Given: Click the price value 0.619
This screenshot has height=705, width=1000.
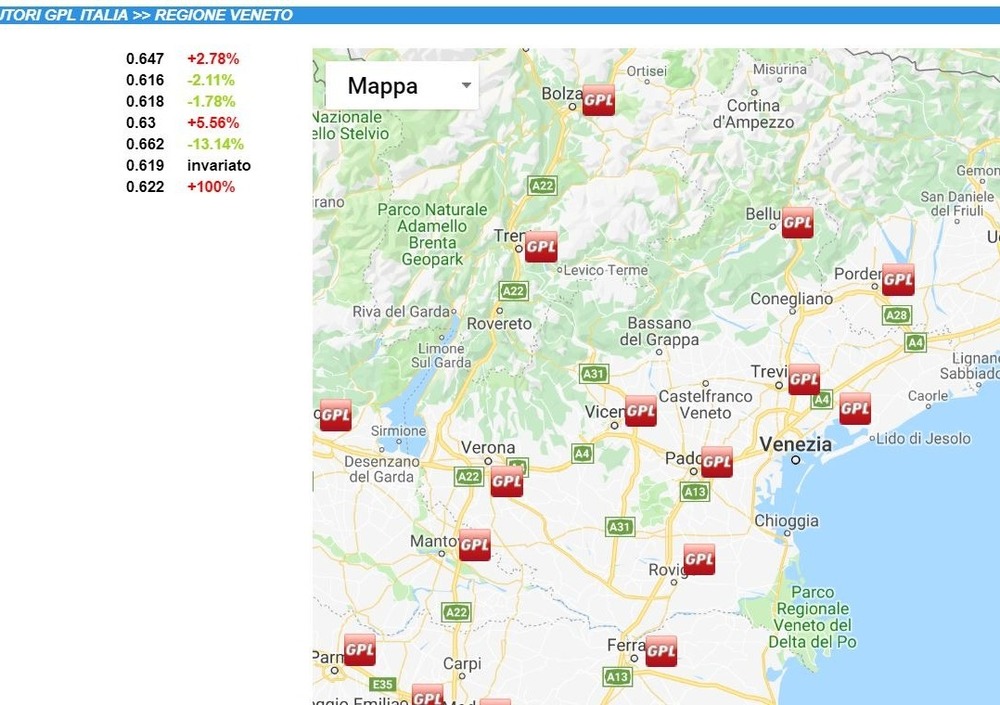Looking at the screenshot, I should coord(145,165).
